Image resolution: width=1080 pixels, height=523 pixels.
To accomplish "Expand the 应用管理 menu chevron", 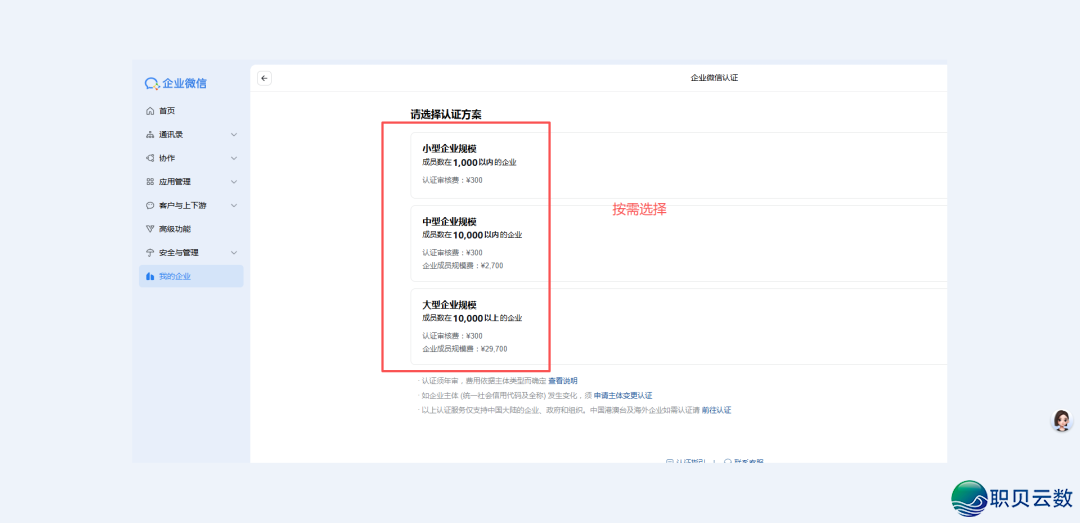I will (x=234, y=182).
